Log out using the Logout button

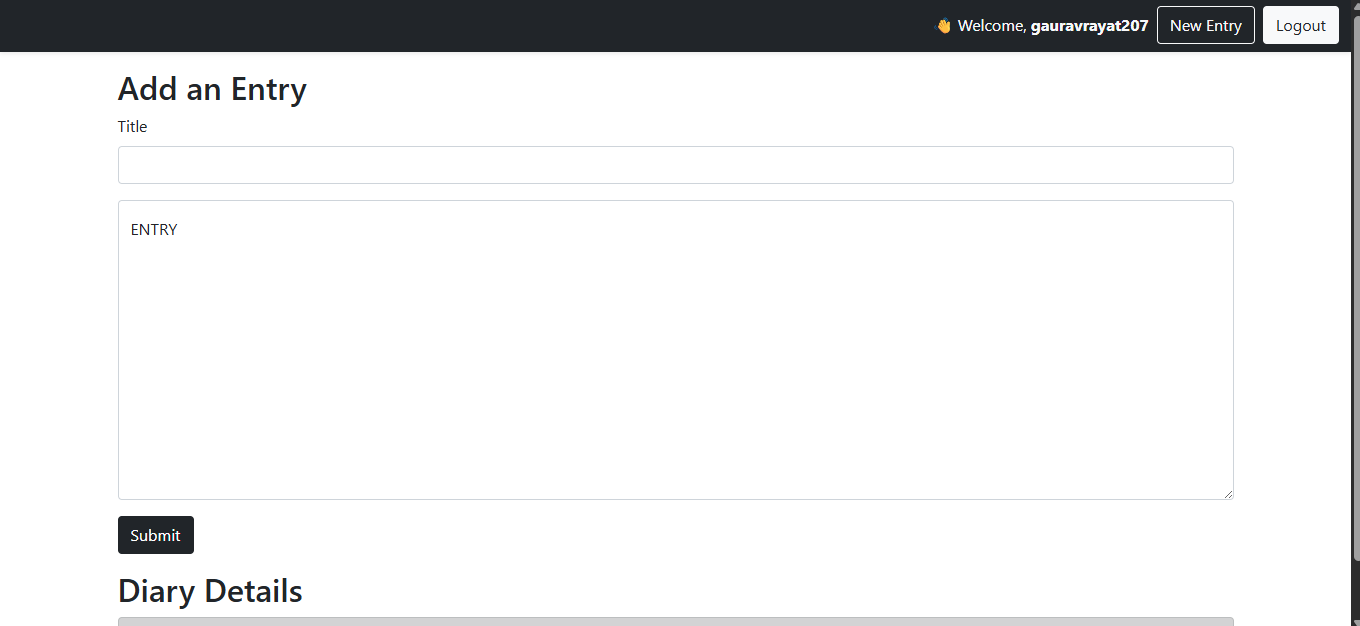coord(1300,25)
